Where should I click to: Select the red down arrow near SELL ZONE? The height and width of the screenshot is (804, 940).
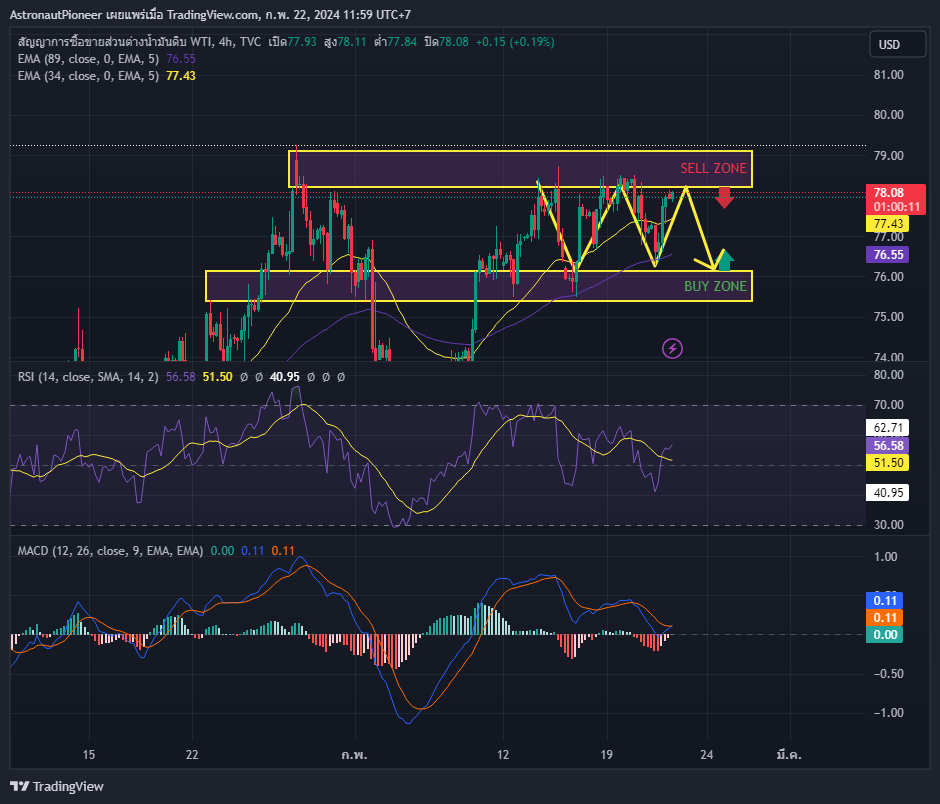(724, 197)
